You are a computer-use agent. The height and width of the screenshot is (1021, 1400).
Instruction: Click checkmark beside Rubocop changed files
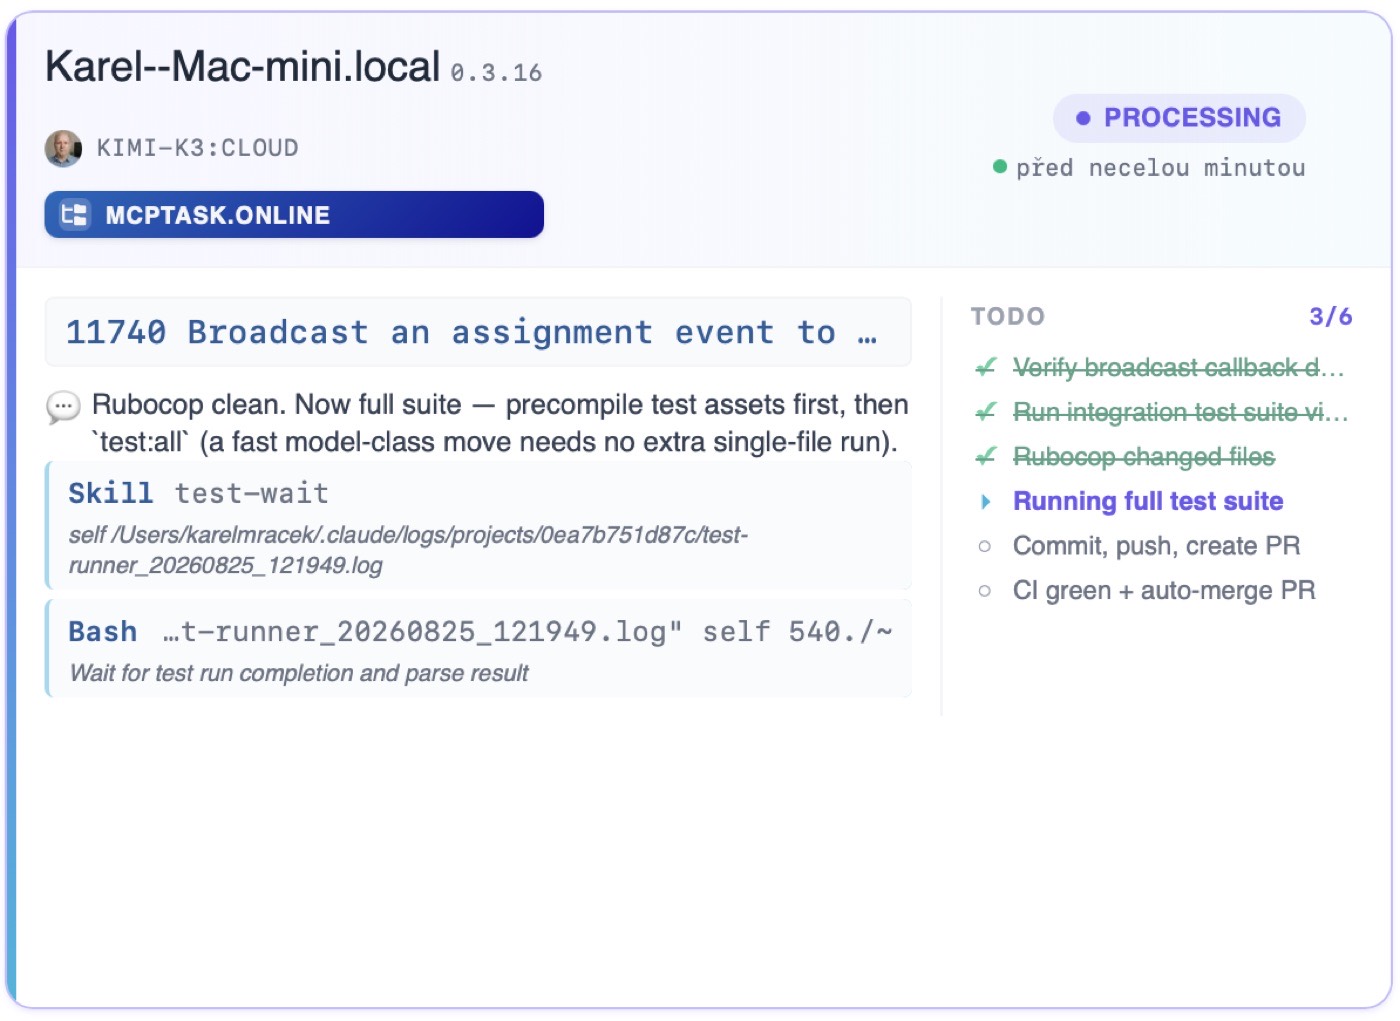pos(986,457)
